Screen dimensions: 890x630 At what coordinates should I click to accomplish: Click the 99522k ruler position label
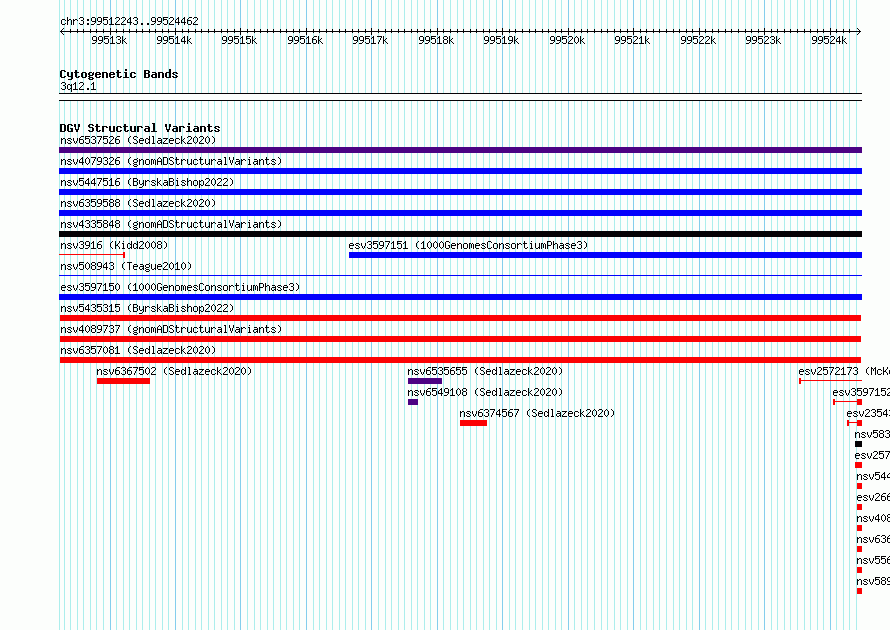(698, 40)
